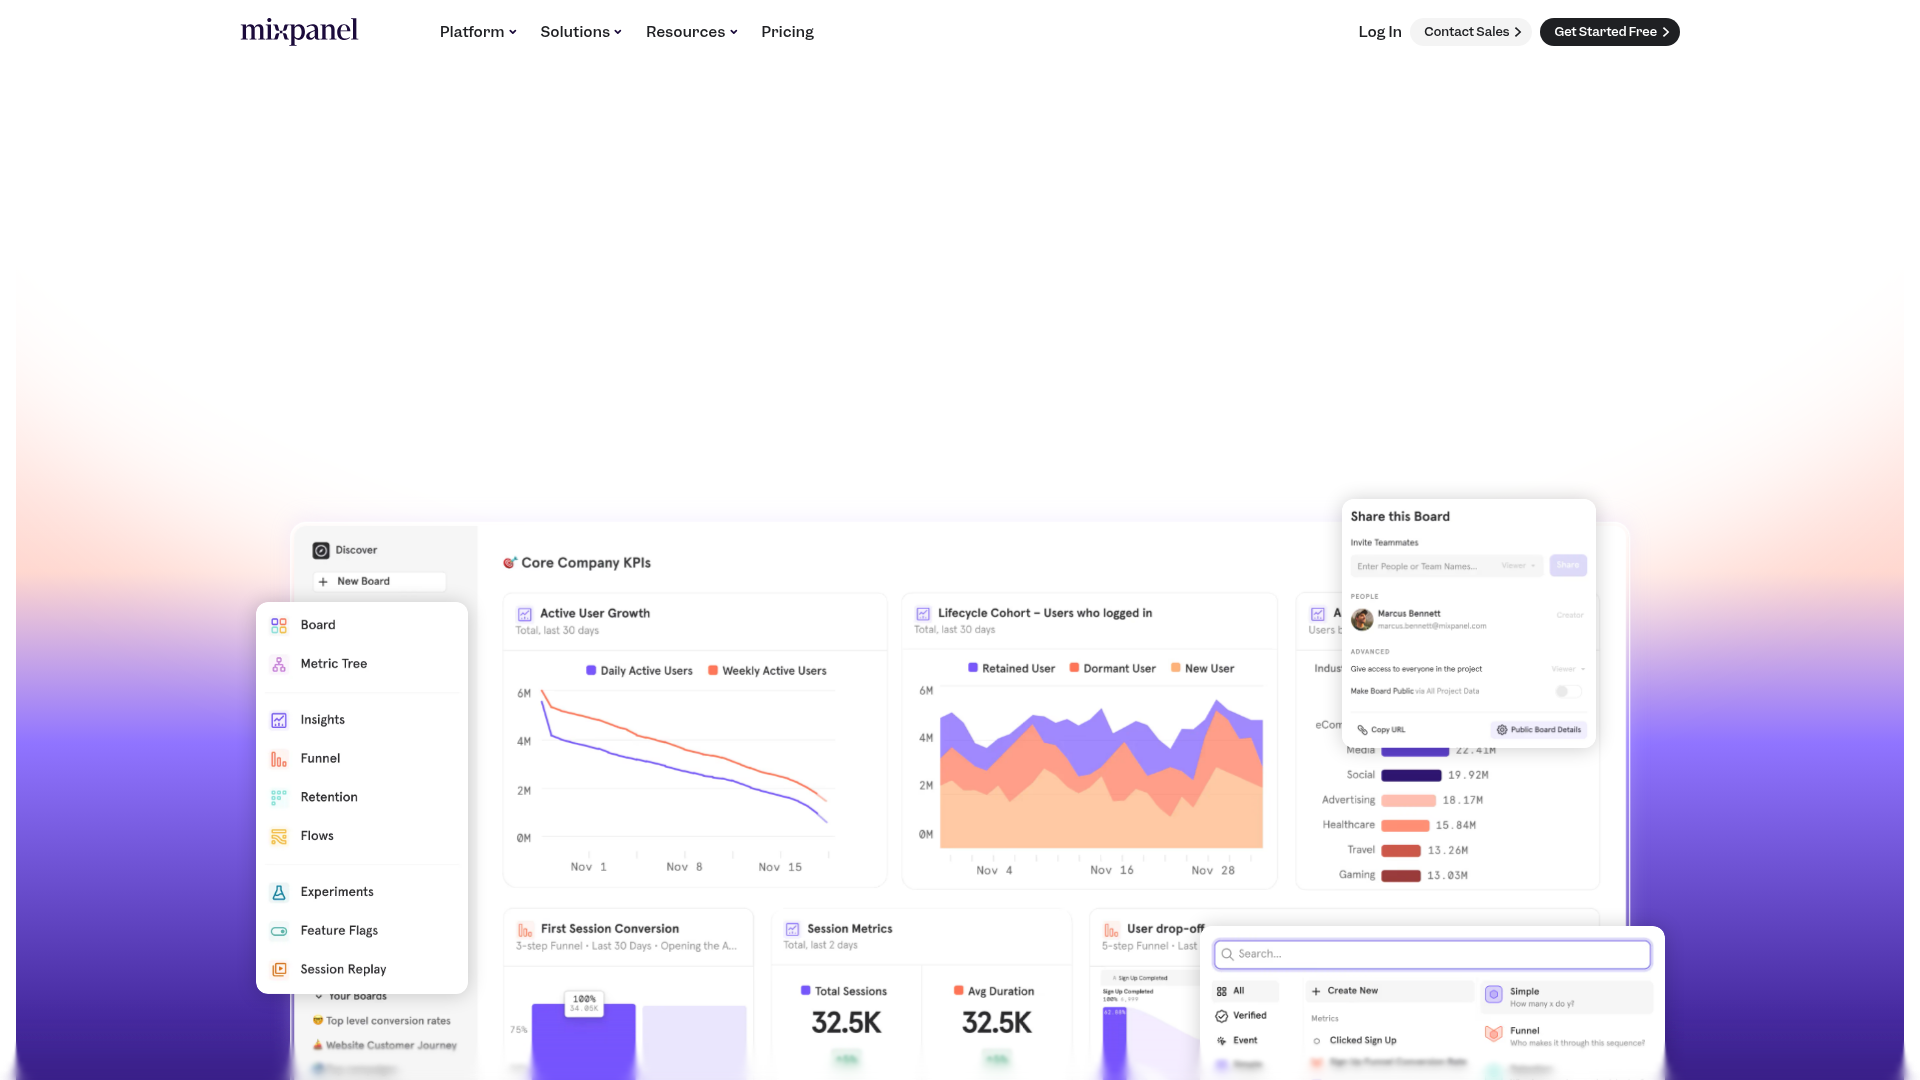Select the Flows icon in sidebar
This screenshot has width=1920, height=1080.
pyautogui.click(x=278, y=836)
